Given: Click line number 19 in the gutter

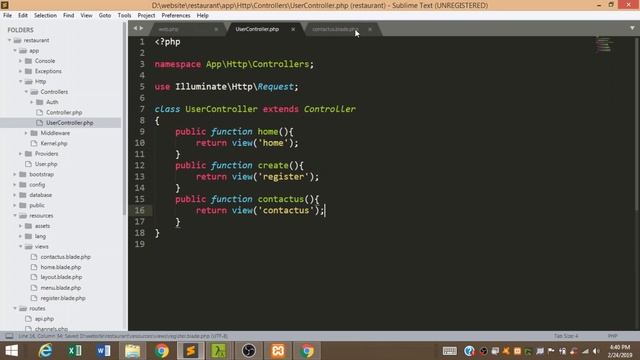Looking at the screenshot, I should coord(140,244).
